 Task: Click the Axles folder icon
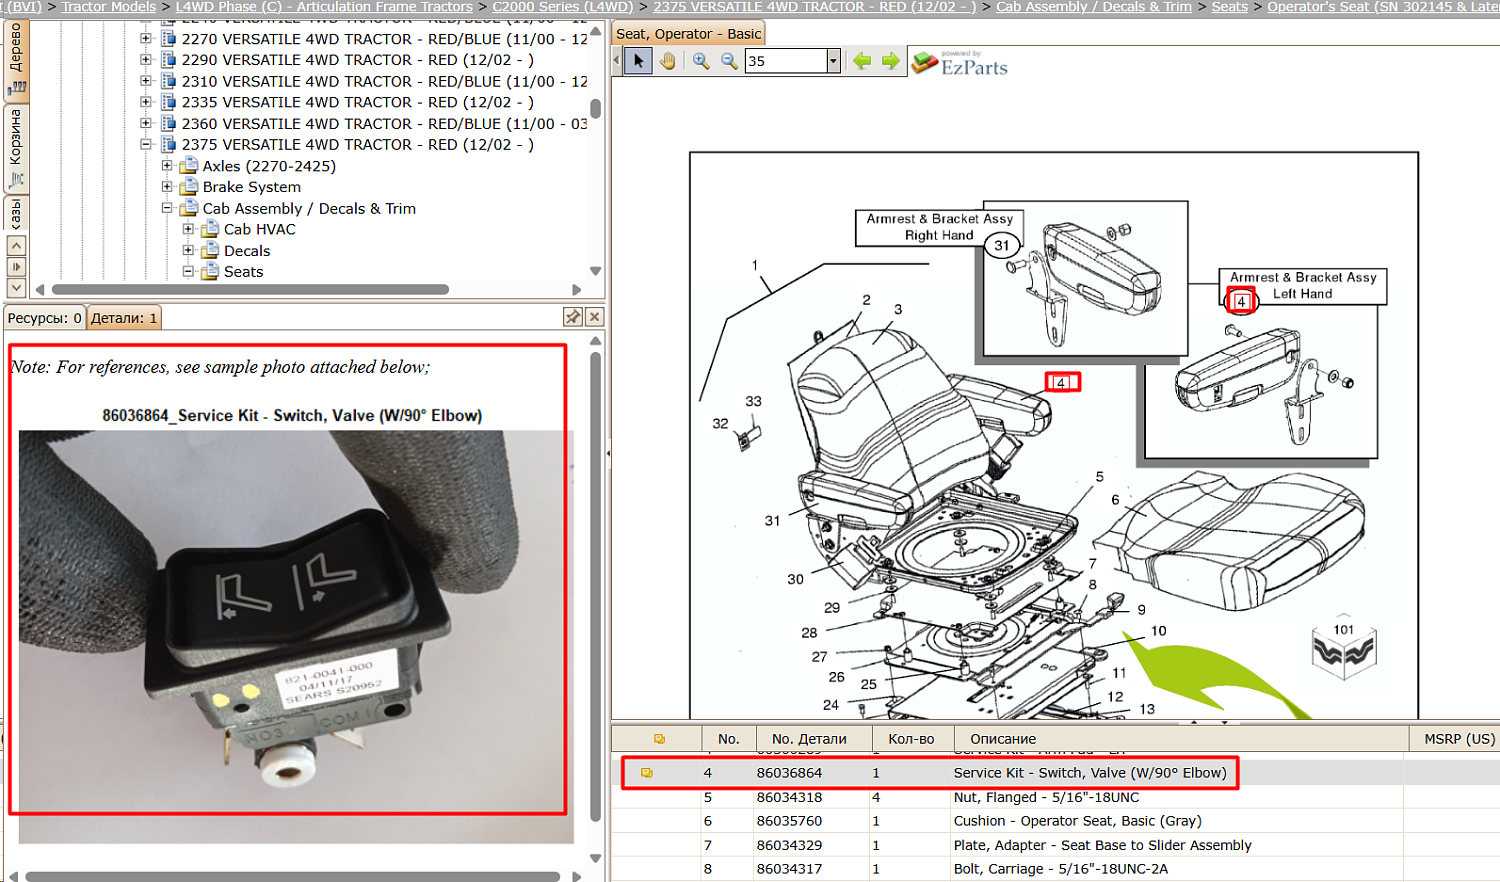[x=189, y=166]
